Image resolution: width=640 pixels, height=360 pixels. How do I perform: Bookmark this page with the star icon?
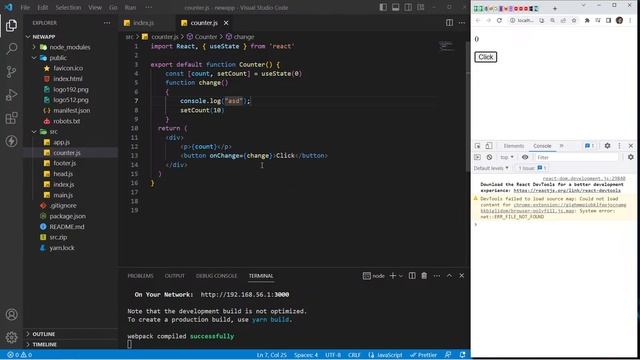574,20
